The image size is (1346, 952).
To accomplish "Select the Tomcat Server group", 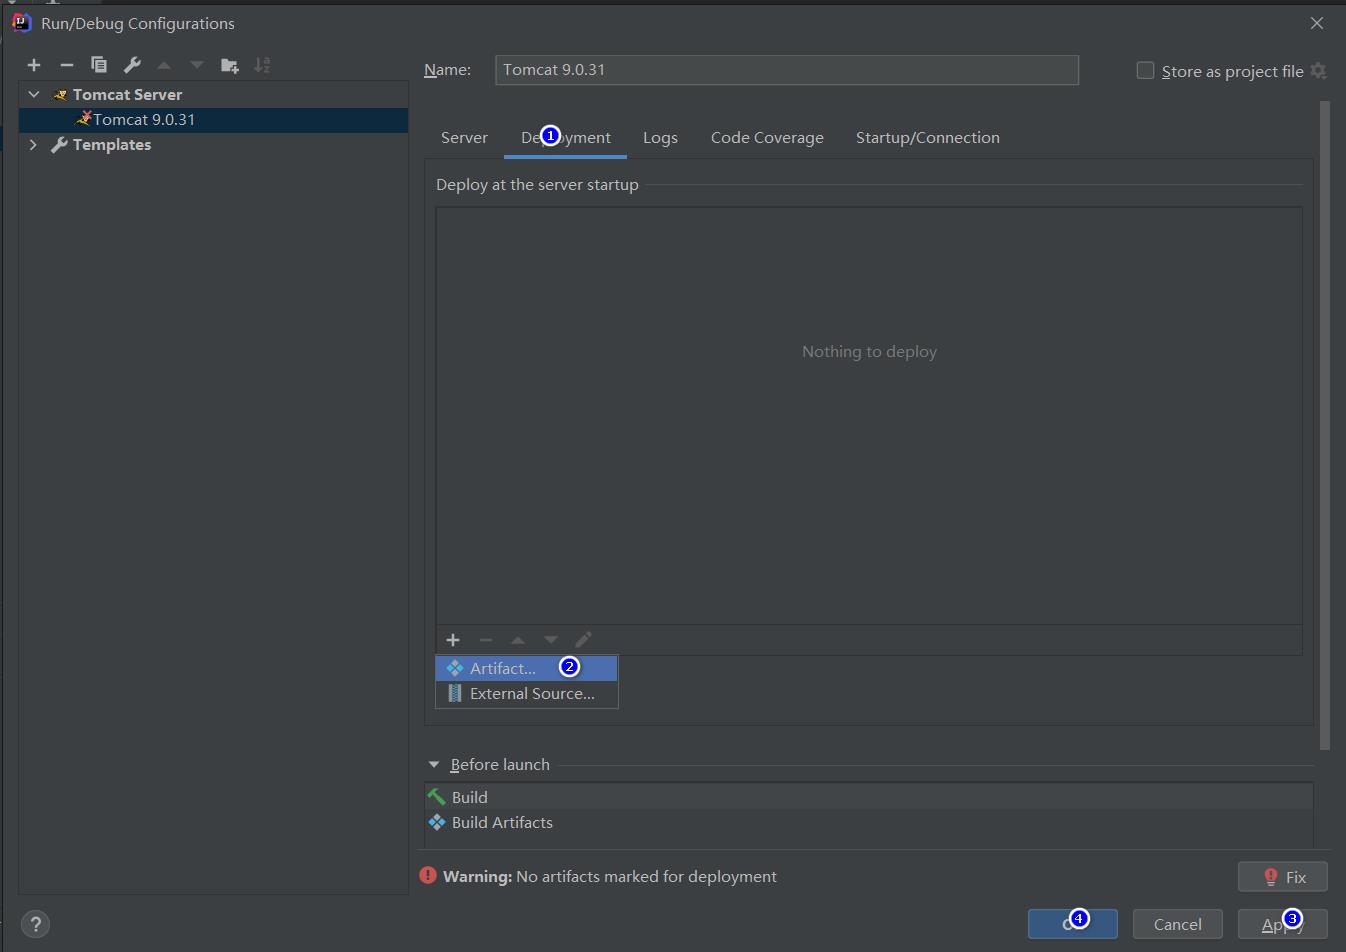I will 213,94.
